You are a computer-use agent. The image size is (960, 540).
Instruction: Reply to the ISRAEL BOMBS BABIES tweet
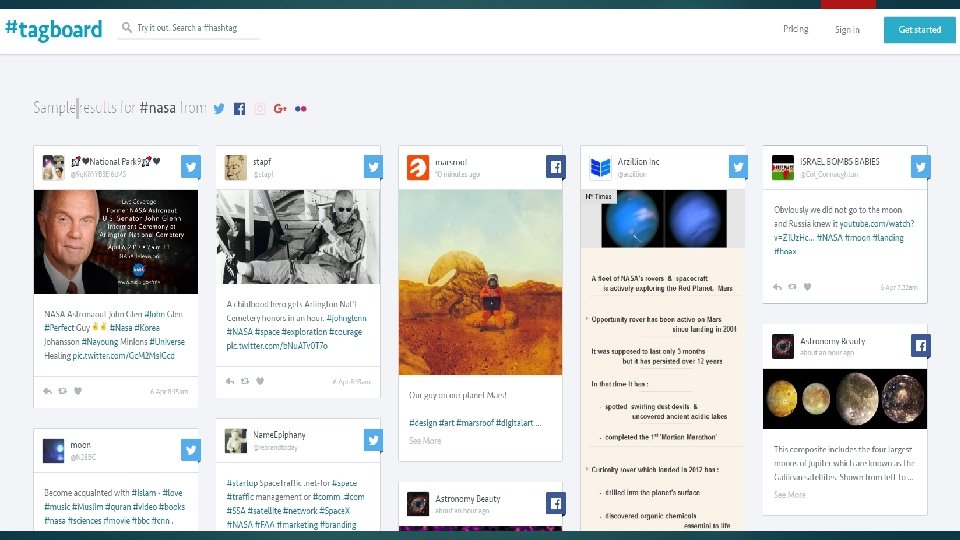[777, 287]
